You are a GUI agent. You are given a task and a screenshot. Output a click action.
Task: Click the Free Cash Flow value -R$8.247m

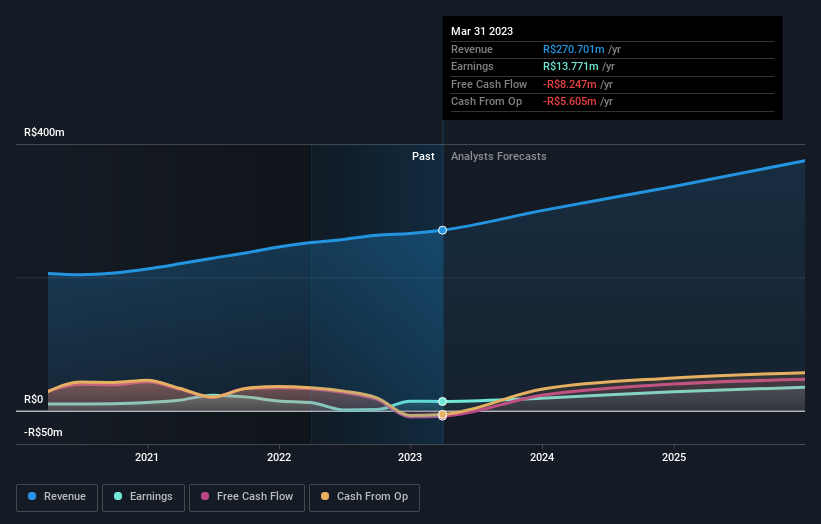tap(570, 84)
